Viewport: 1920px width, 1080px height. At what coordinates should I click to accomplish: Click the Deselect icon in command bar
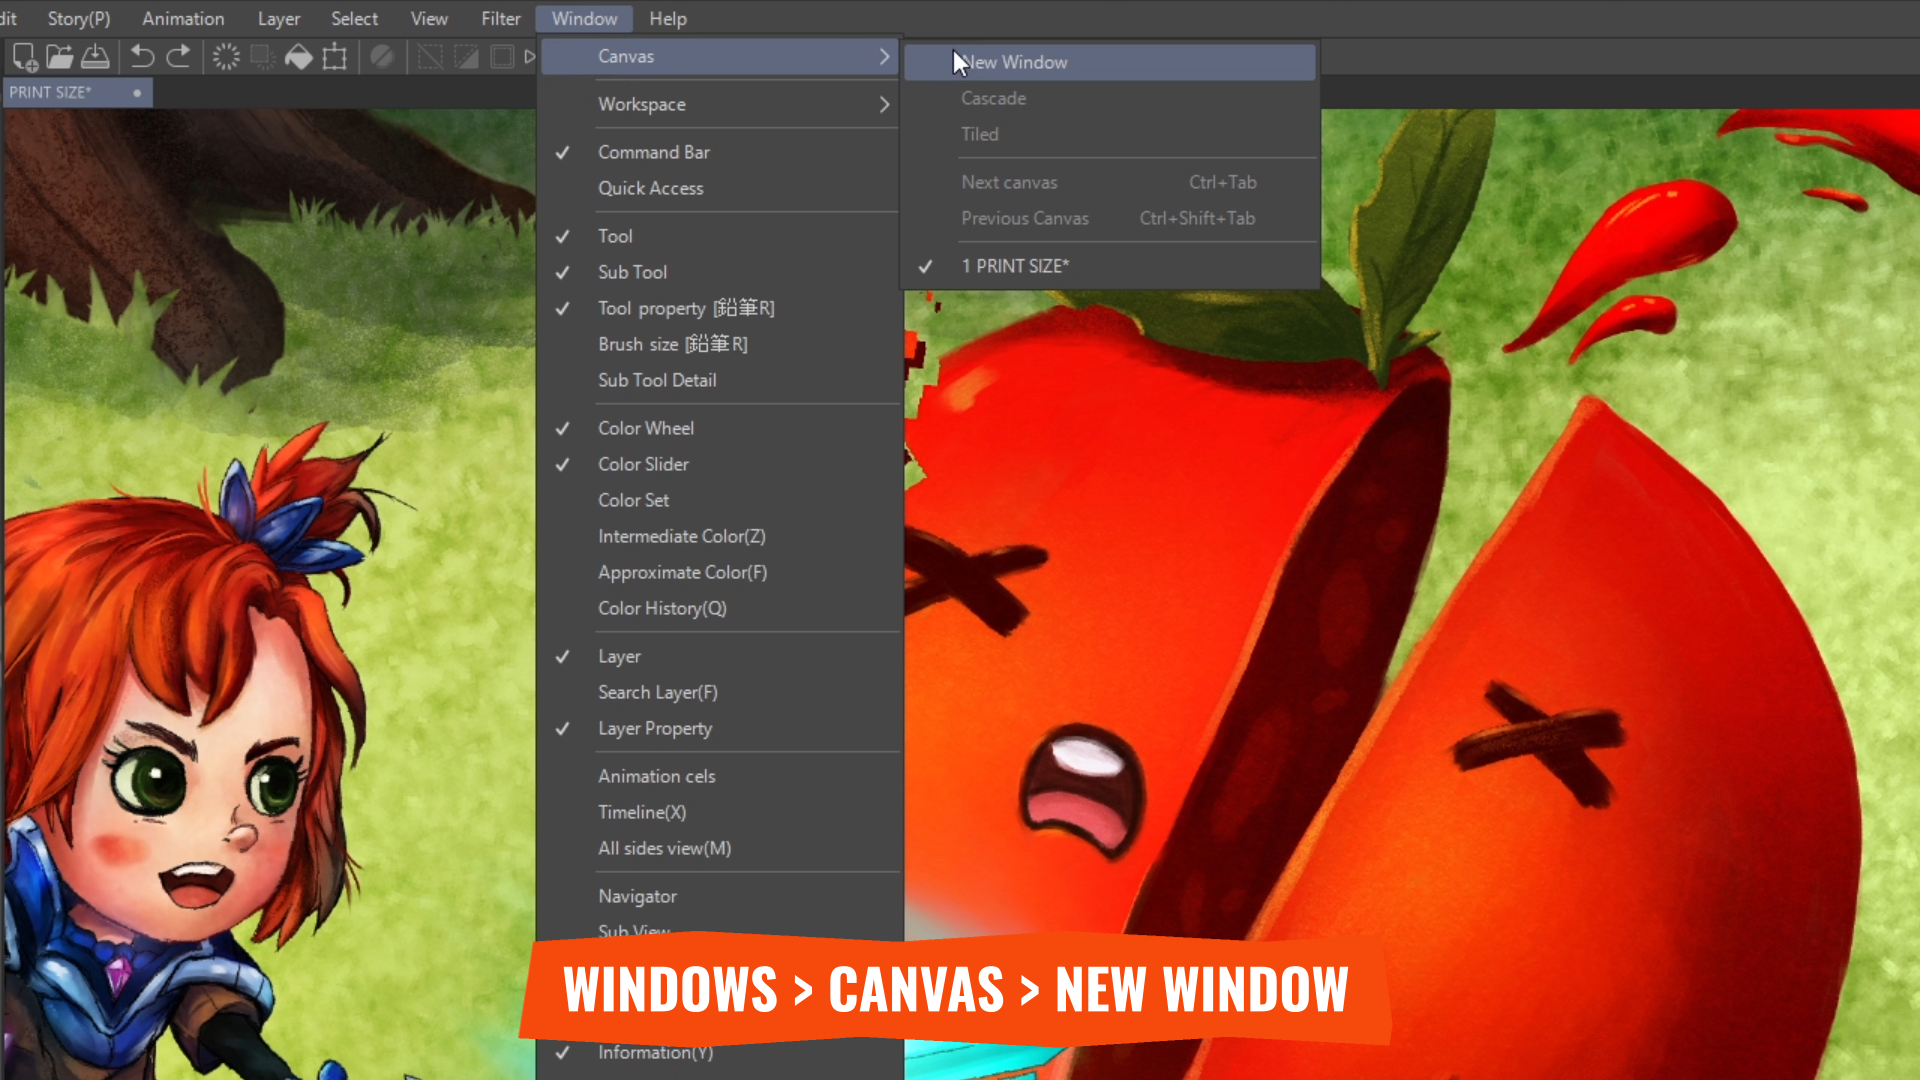tap(430, 57)
